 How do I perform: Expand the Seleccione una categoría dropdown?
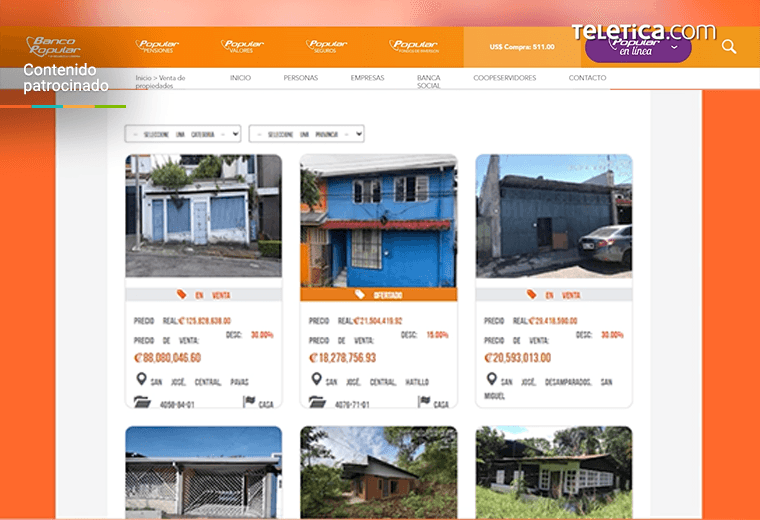coord(183,134)
